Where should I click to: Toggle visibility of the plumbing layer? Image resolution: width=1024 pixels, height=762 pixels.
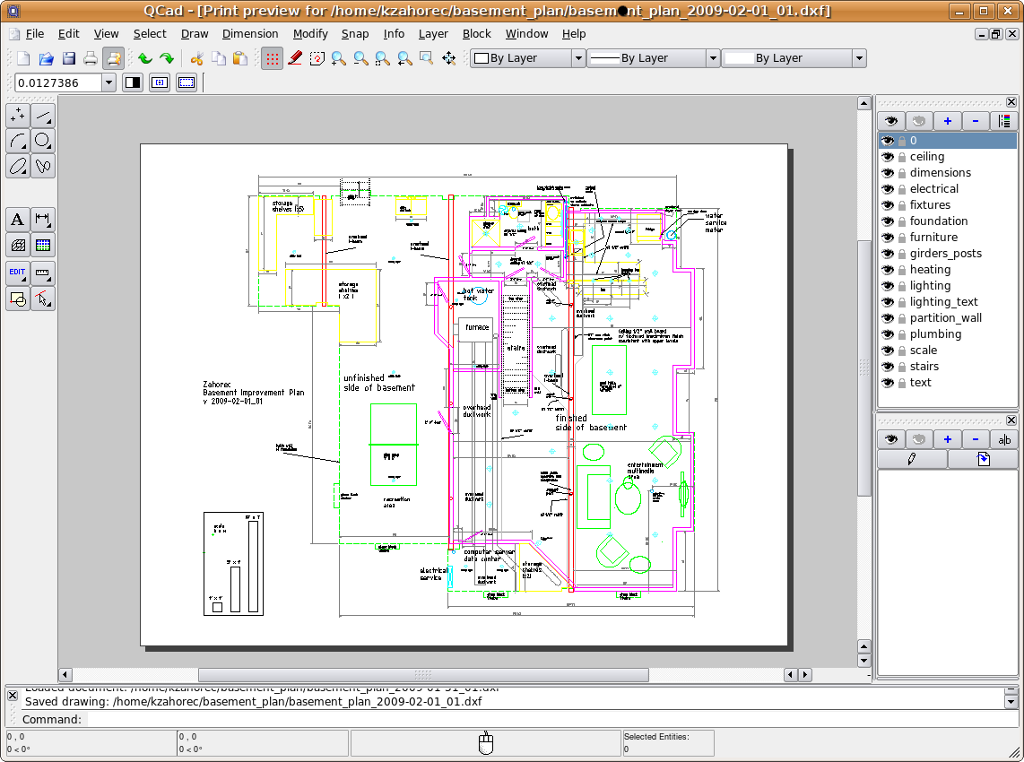(887, 333)
